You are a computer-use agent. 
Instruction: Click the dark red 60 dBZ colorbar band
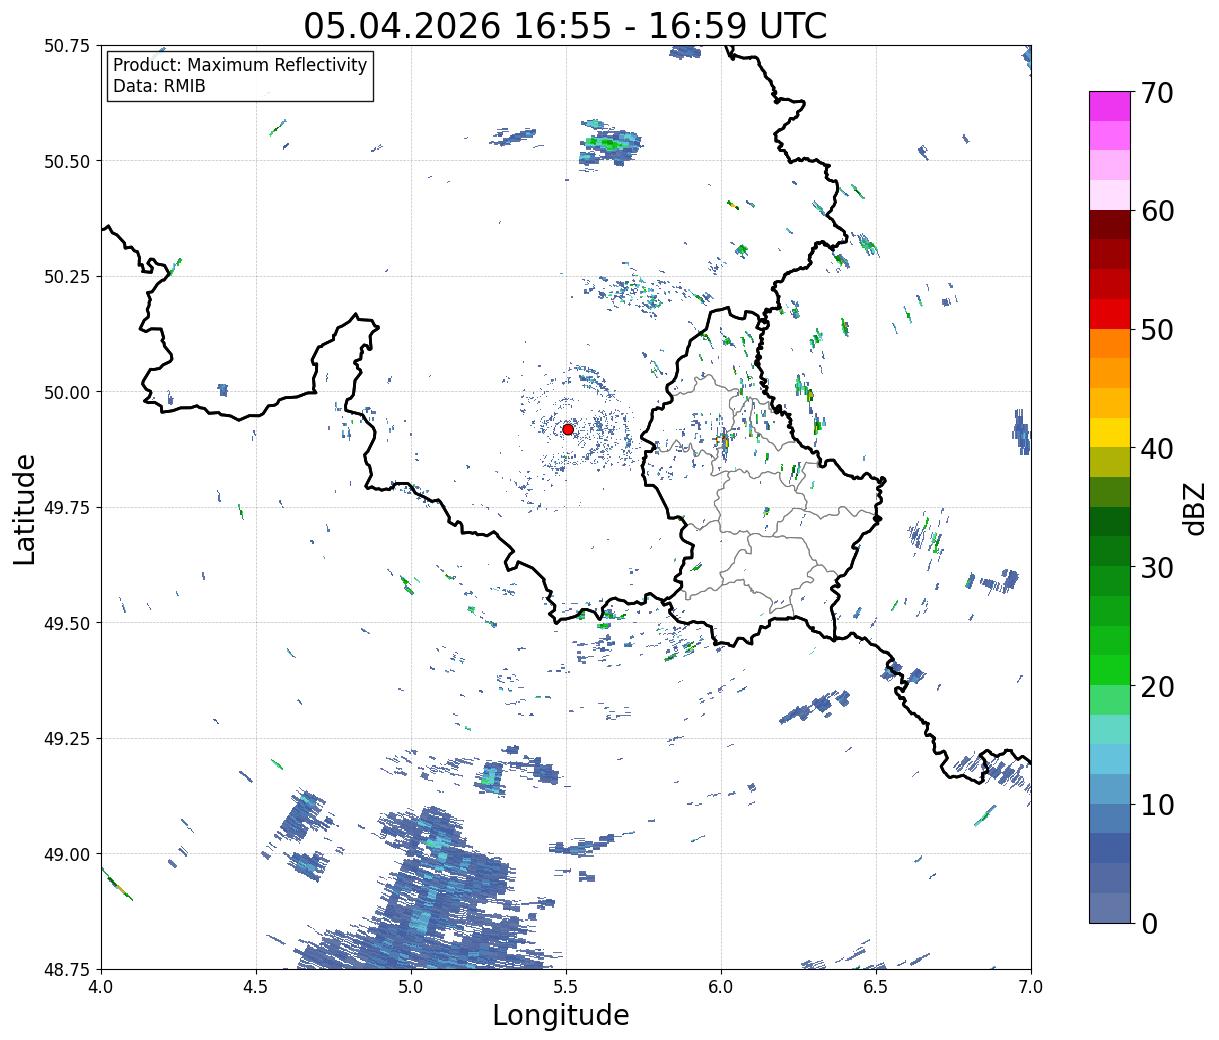[x=1110, y=225]
